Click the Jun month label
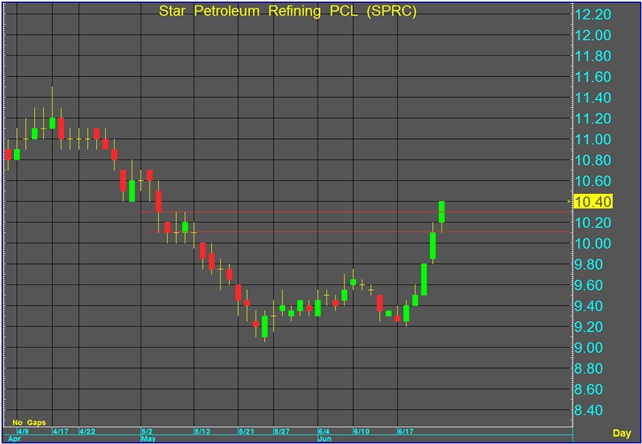 pyautogui.click(x=325, y=439)
